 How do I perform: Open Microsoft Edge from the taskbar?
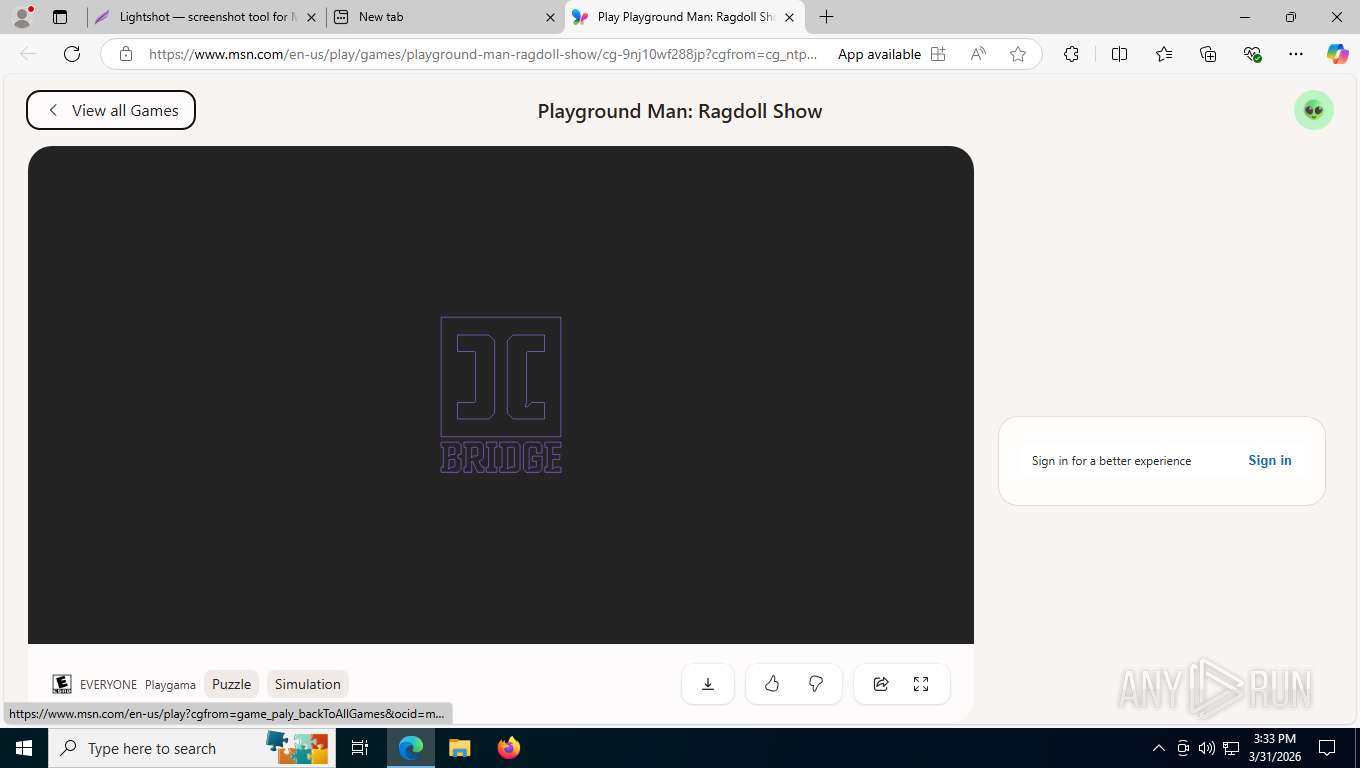pos(411,748)
